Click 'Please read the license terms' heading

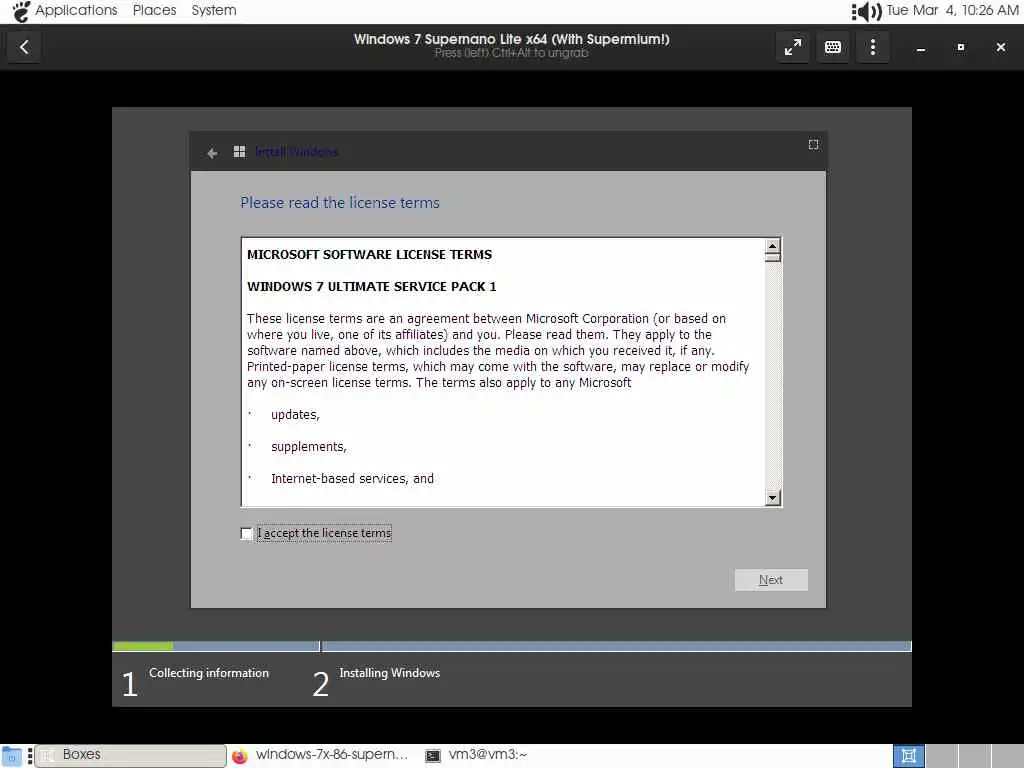tap(340, 203)
